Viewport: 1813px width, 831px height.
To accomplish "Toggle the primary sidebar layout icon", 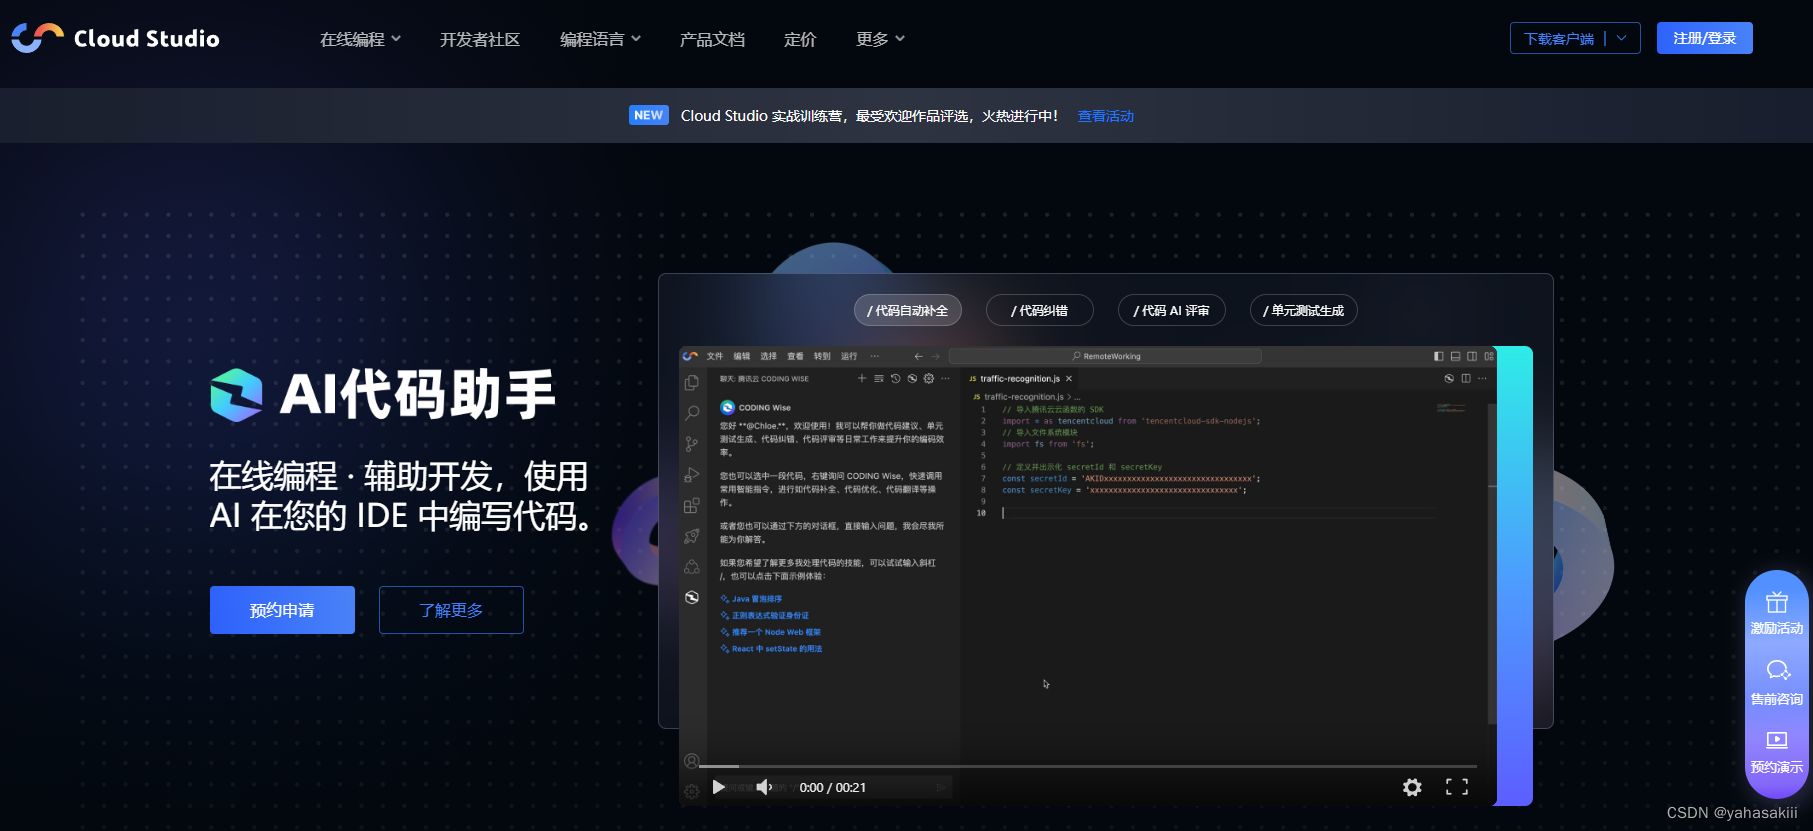I will point(1439,356).
